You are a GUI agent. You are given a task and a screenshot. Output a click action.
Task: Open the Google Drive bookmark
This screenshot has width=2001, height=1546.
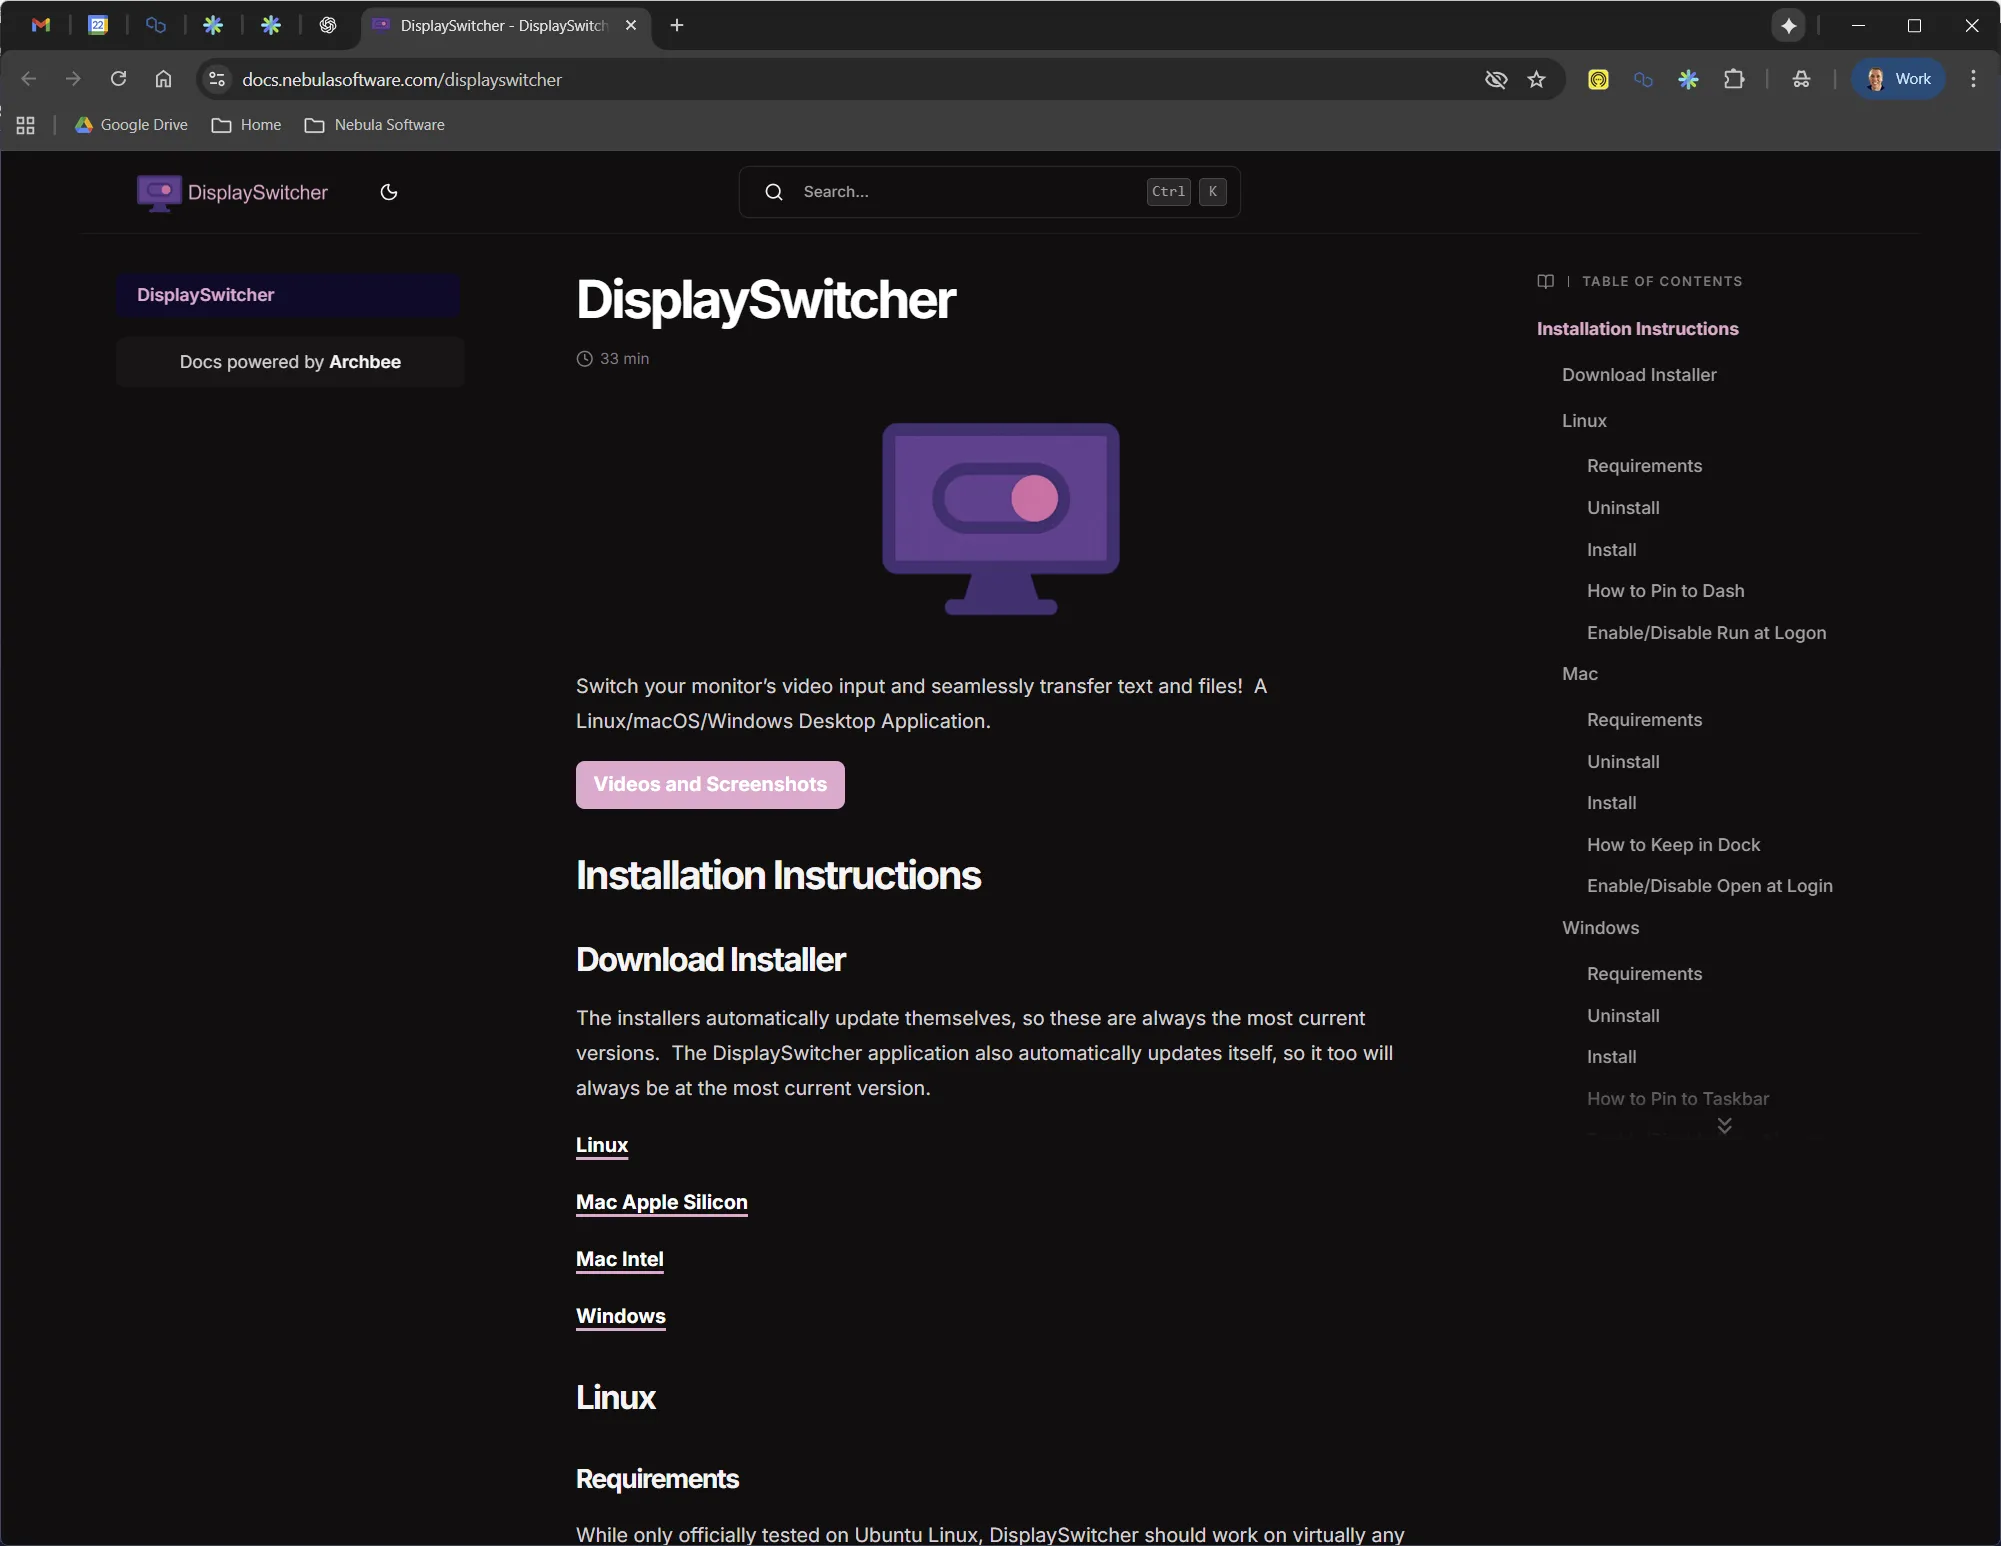(131, 125)
